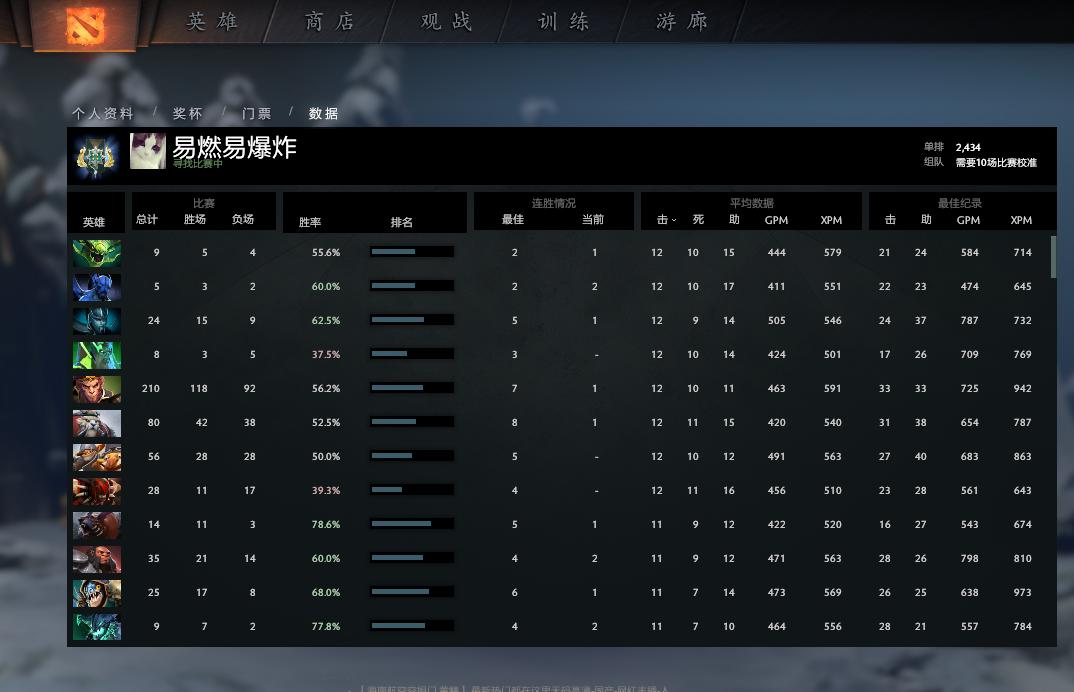Click hero icon in the 39.3% row
Screen dimensions: 1074x692
coord(97,491)
